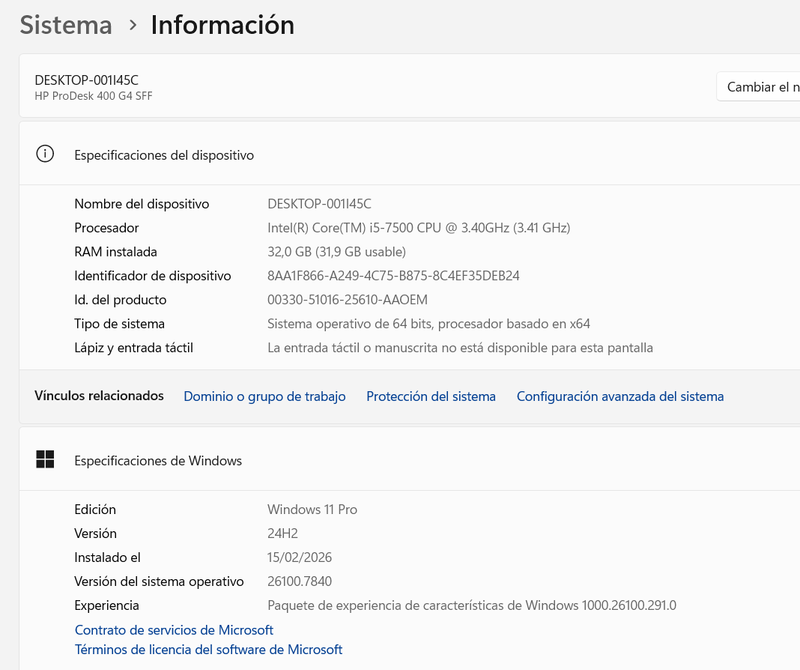This screenshot has height=670, width=800.
Task: Select Tipo de sistema label
Action: click(119, 324)
